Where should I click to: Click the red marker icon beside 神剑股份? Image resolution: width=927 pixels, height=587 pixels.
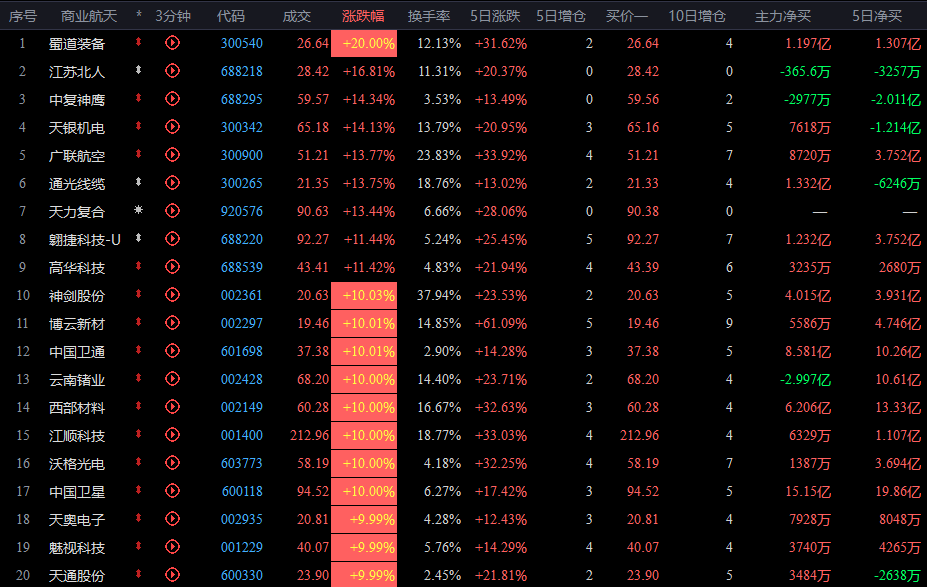pyautogui.click(x=139, y=296)
